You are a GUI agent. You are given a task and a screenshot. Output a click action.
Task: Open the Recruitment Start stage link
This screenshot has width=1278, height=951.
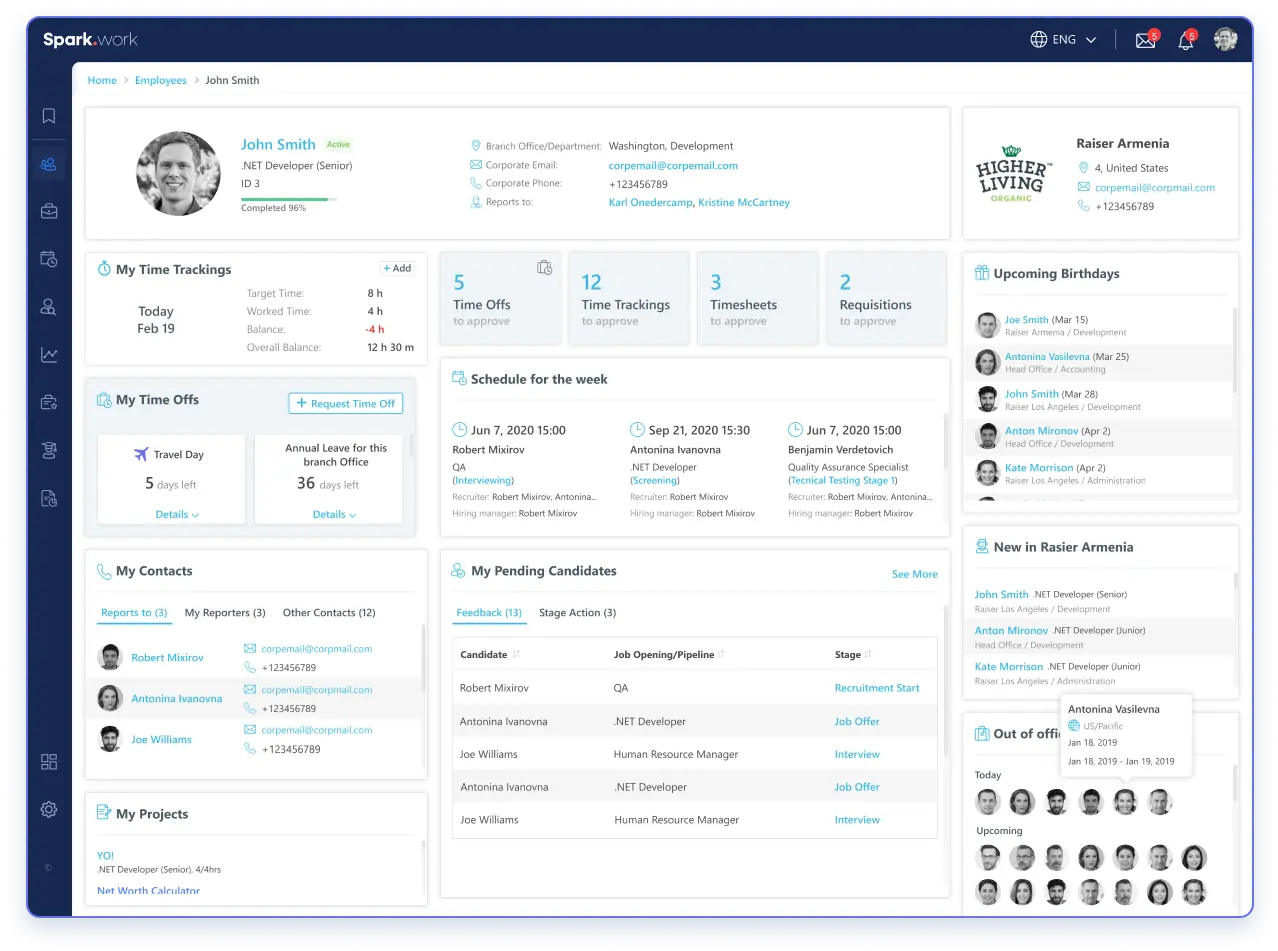coord(877,688)
